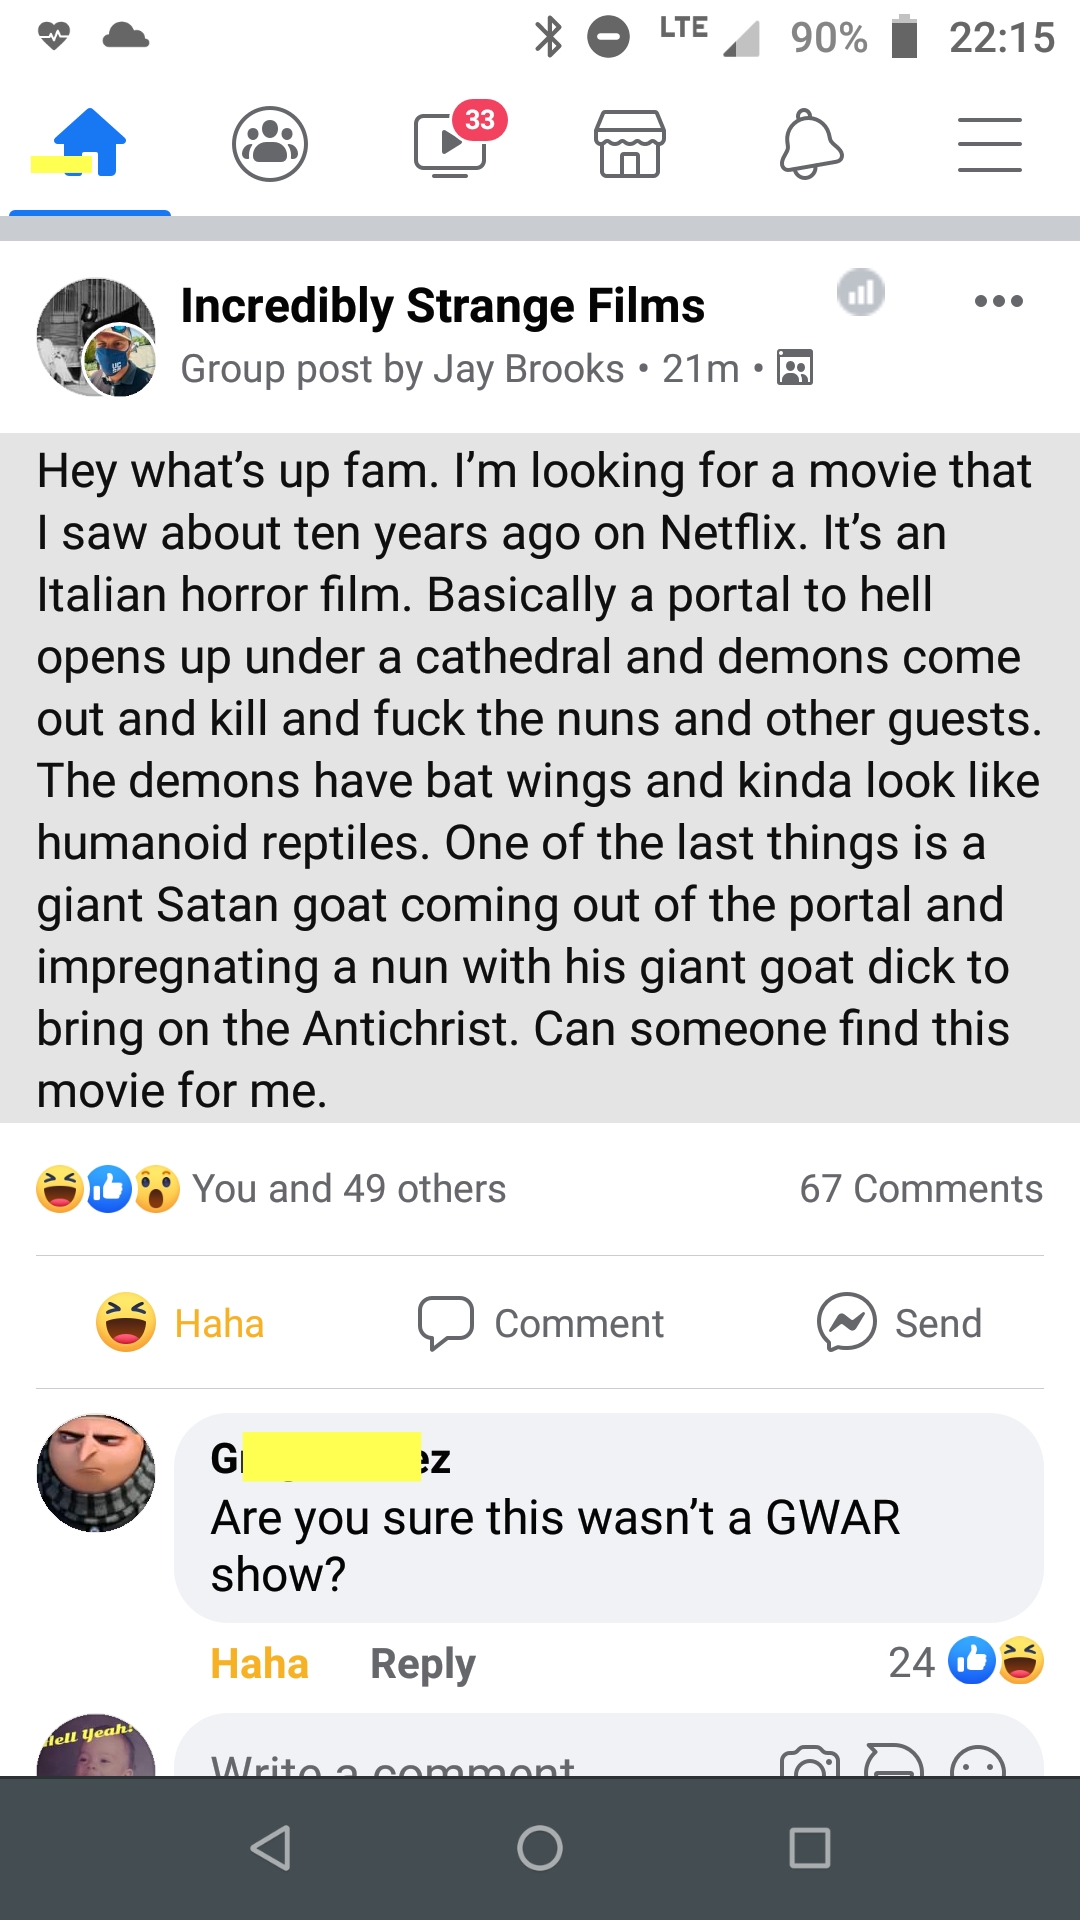Open post options three-dot menu
1080x1920 pixels.
coord(998,301)
